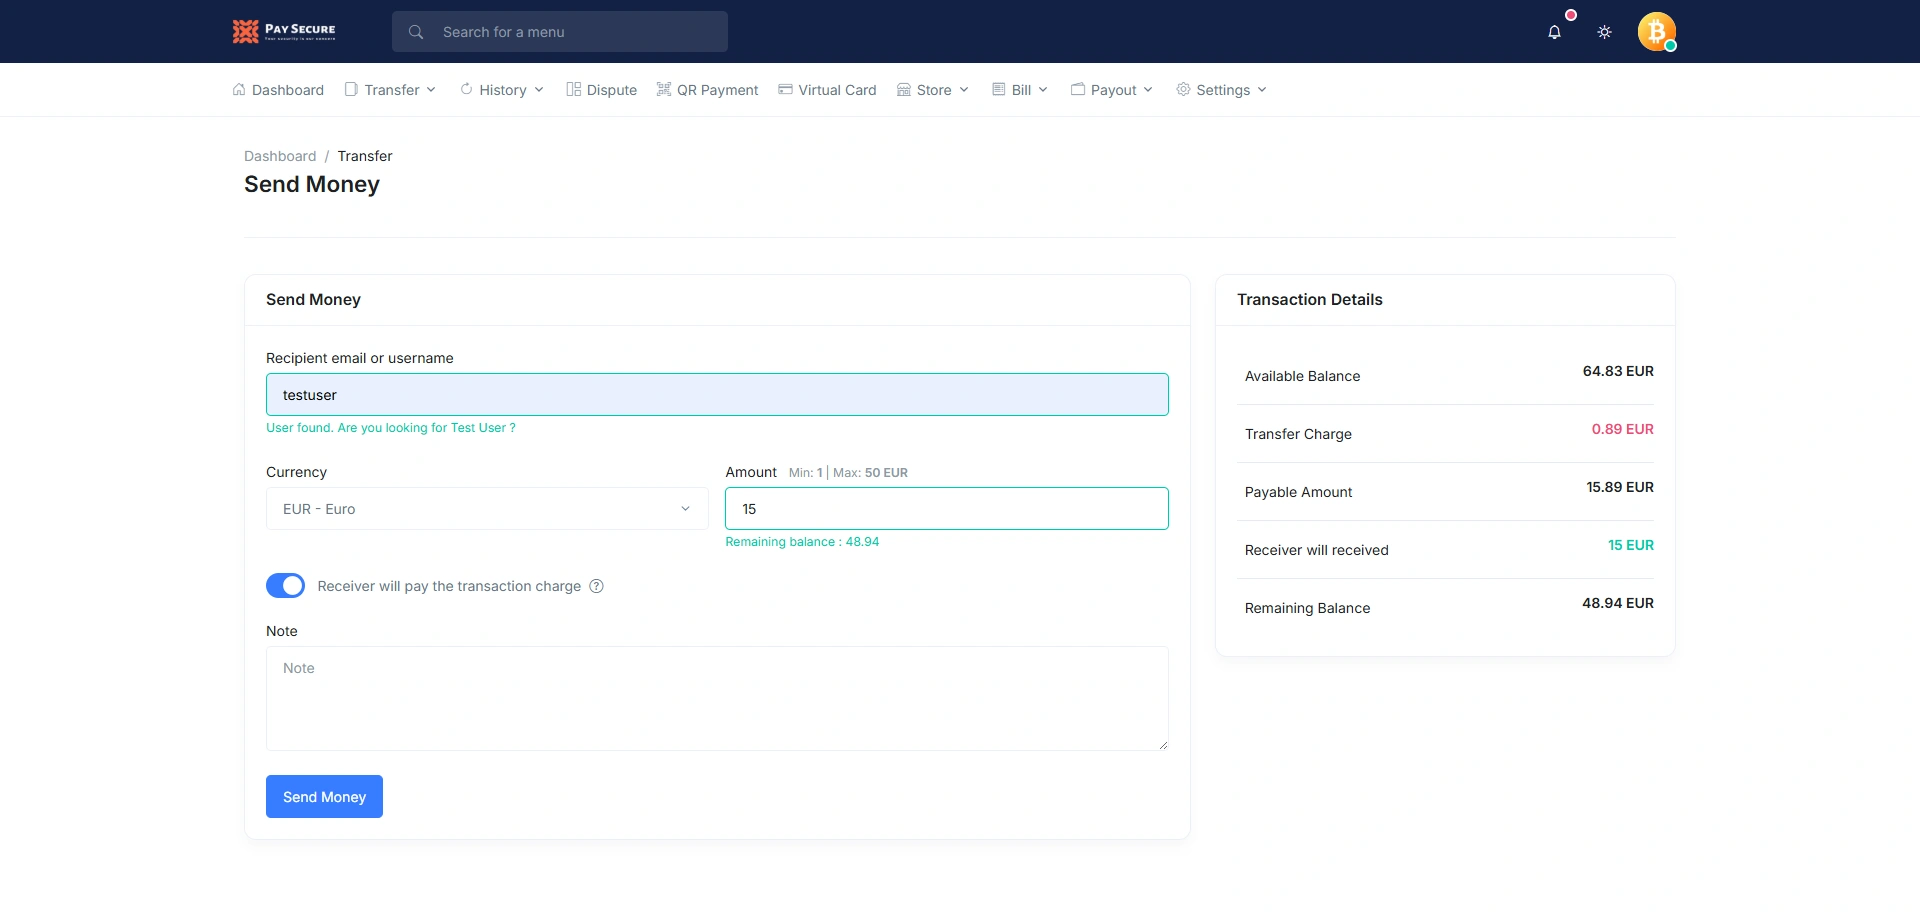Click the Amount input field
This screenshot has height=919, width=1920.
coord(947,509)
